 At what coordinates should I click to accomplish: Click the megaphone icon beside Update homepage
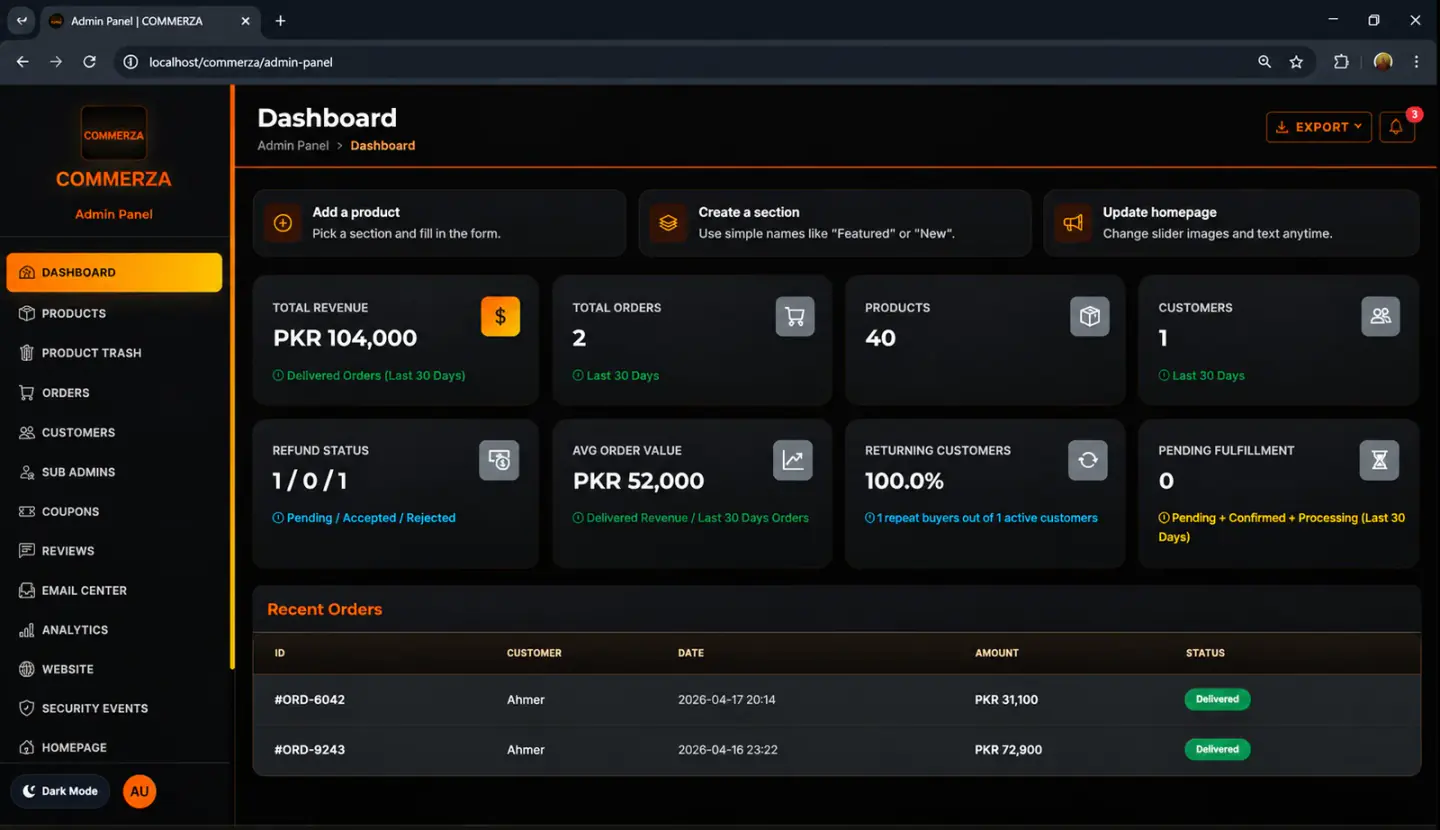point(1073,223)
